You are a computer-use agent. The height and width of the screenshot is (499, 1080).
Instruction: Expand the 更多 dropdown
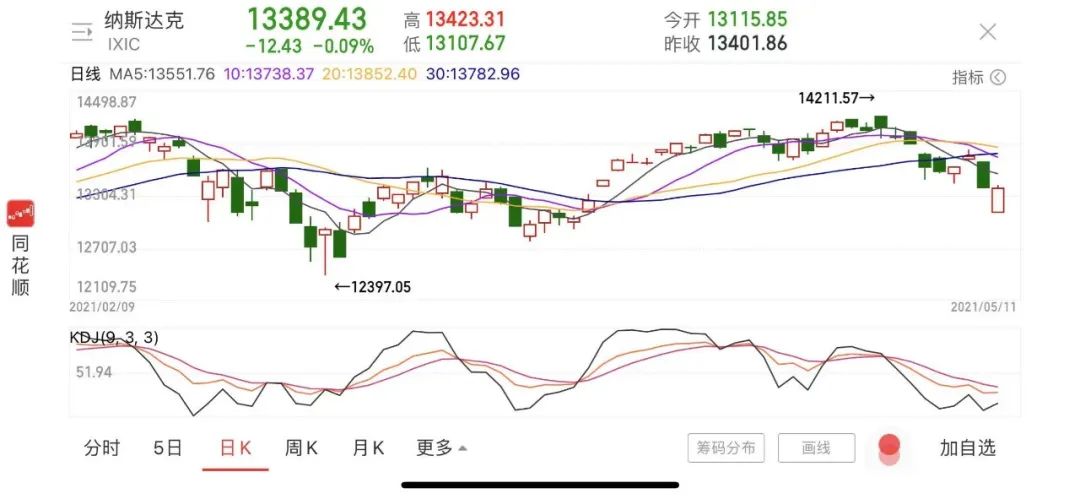point(442,448)
